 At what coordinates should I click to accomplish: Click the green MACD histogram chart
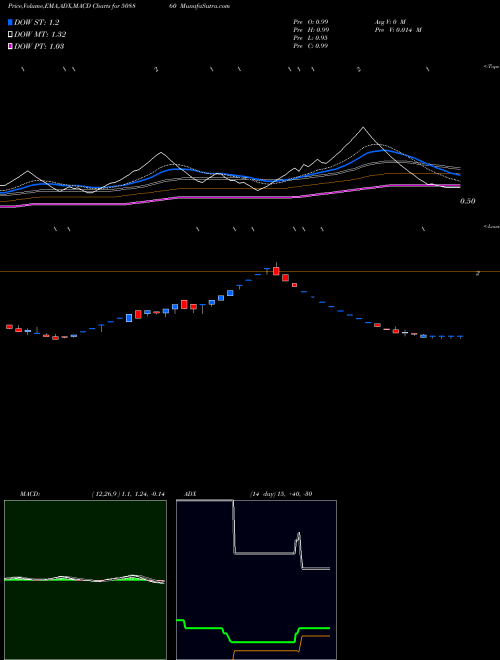(x=85, y=580)
